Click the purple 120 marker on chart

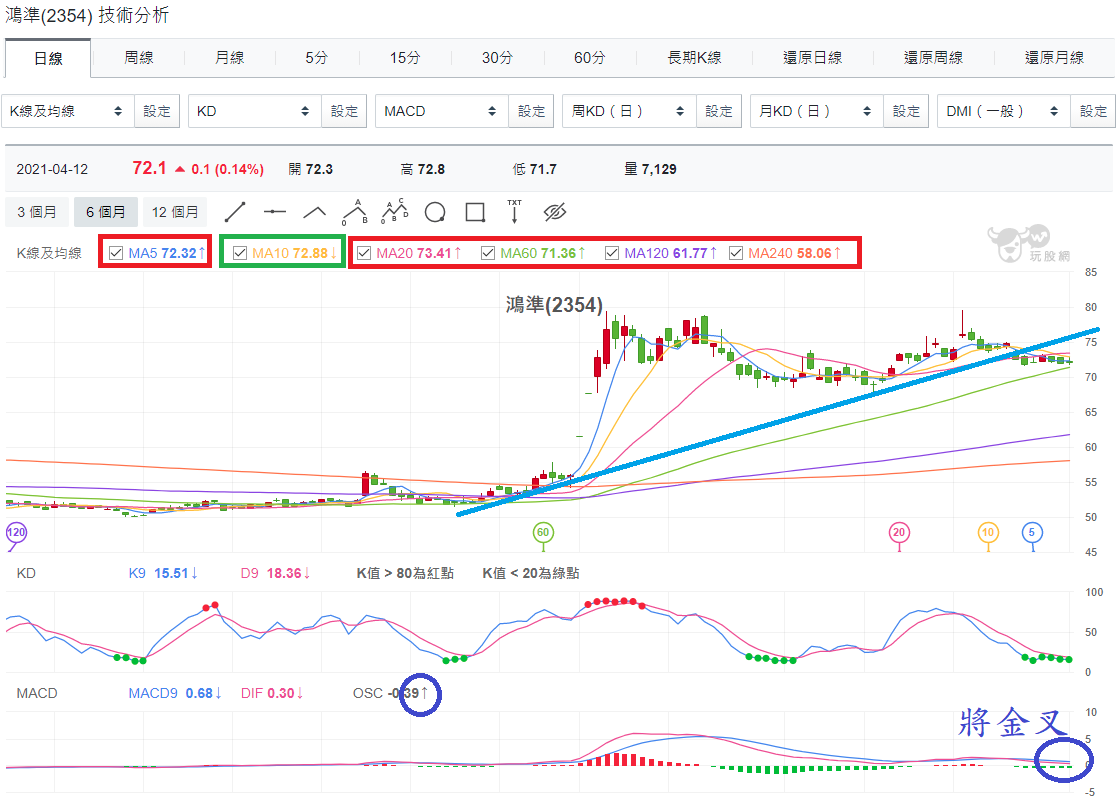click(x=16, y=532)
